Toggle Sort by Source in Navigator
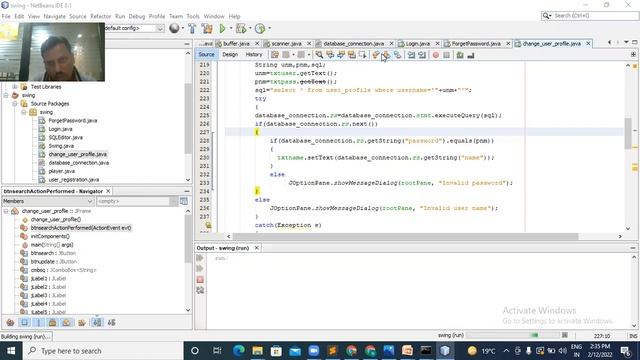Image resolution: width=640 pixels, height=360 pixels. point(111,322)
